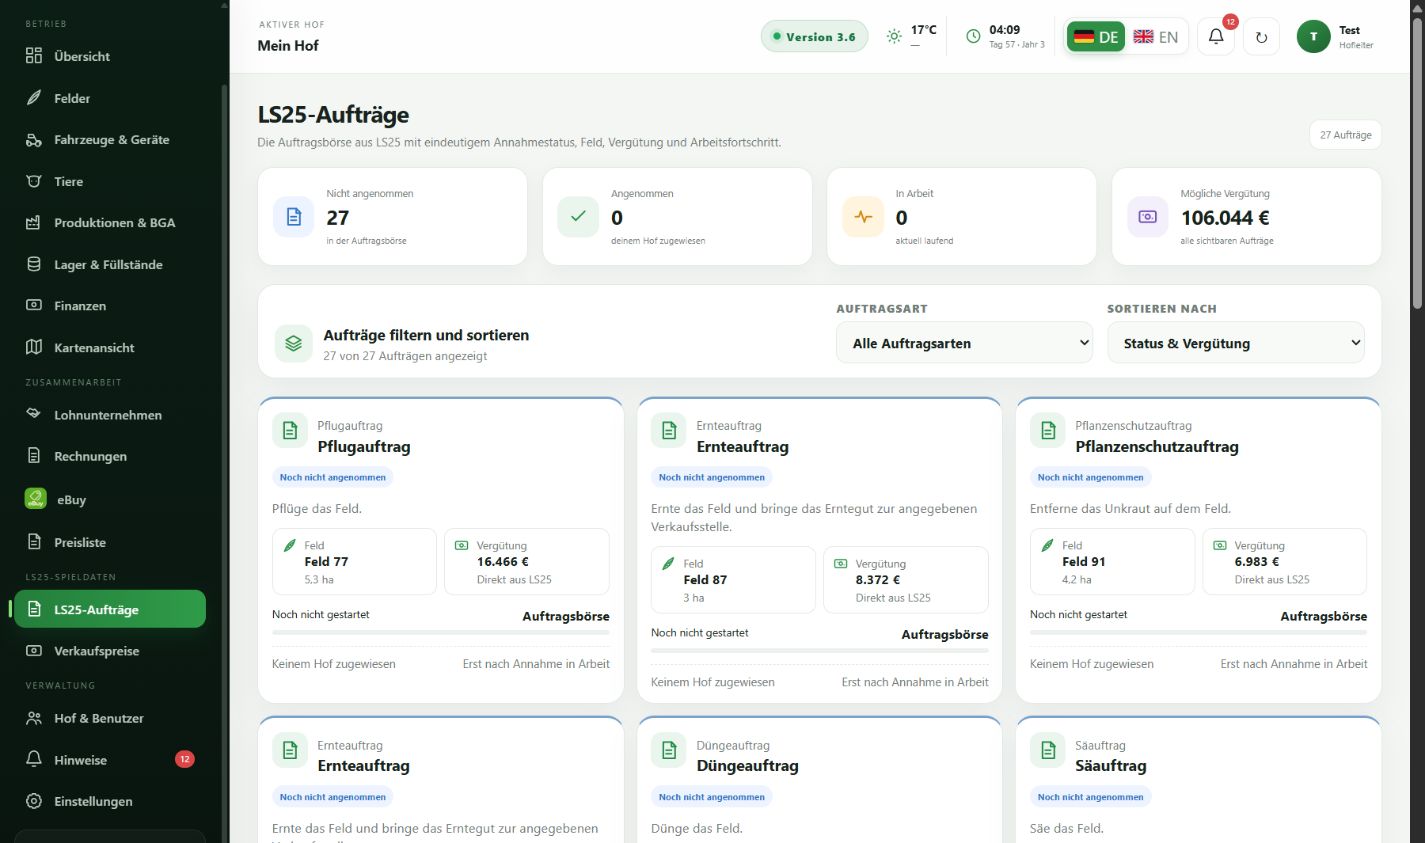Click the sun weather icon
This screenshot has width=1425, height=843.
894,36
